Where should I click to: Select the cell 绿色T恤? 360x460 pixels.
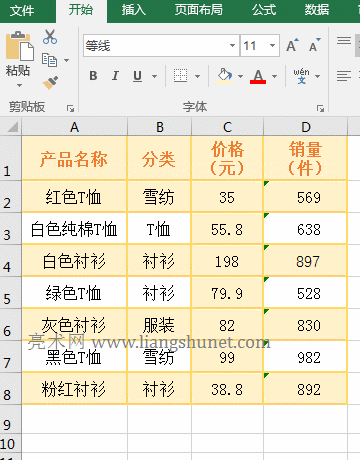click(74, 293)
